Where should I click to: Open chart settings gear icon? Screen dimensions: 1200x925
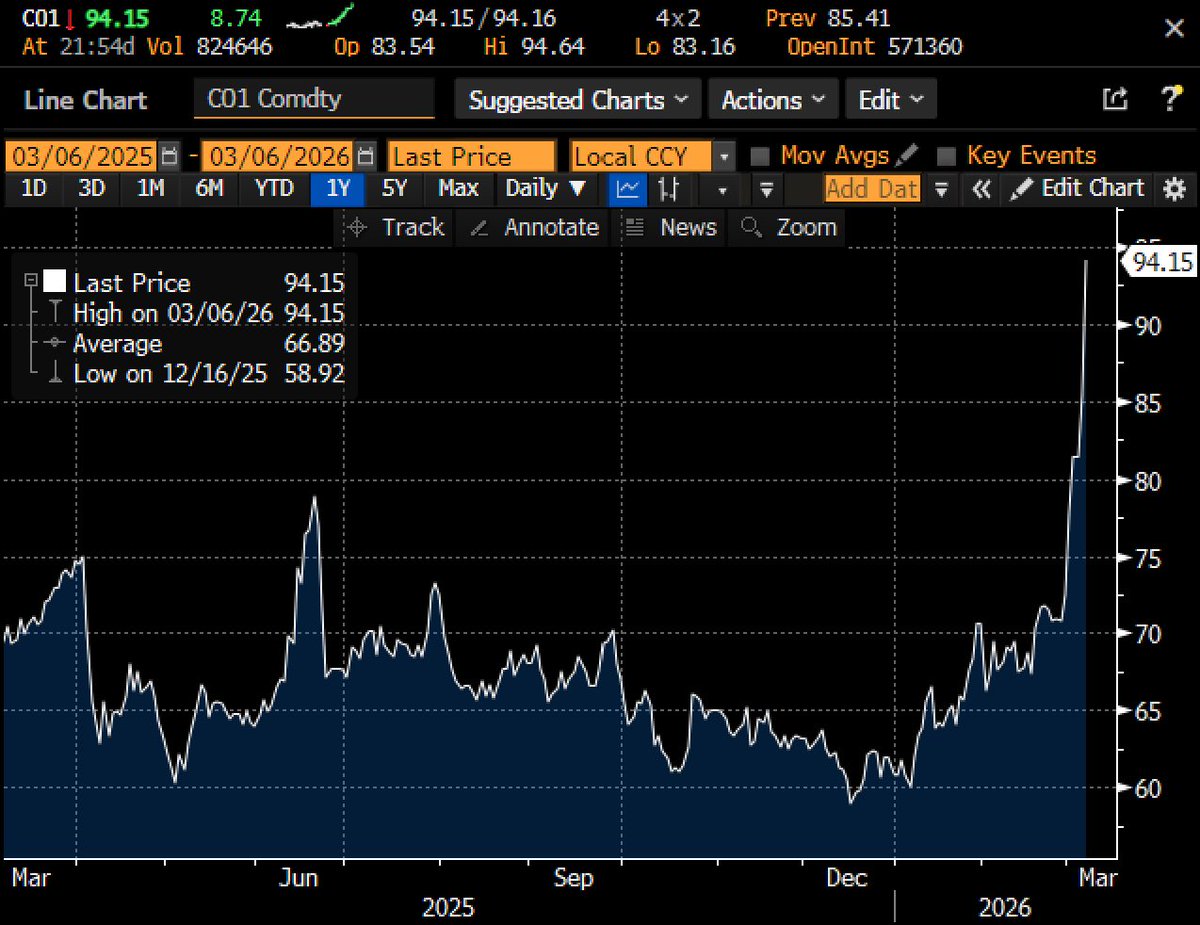[1175, 188]
